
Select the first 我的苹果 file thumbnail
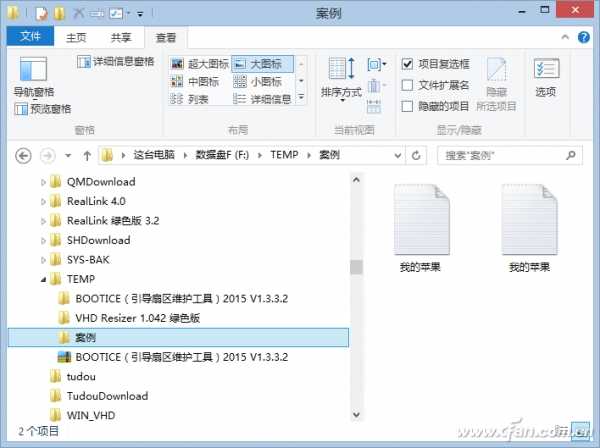(x=421, y=228)
